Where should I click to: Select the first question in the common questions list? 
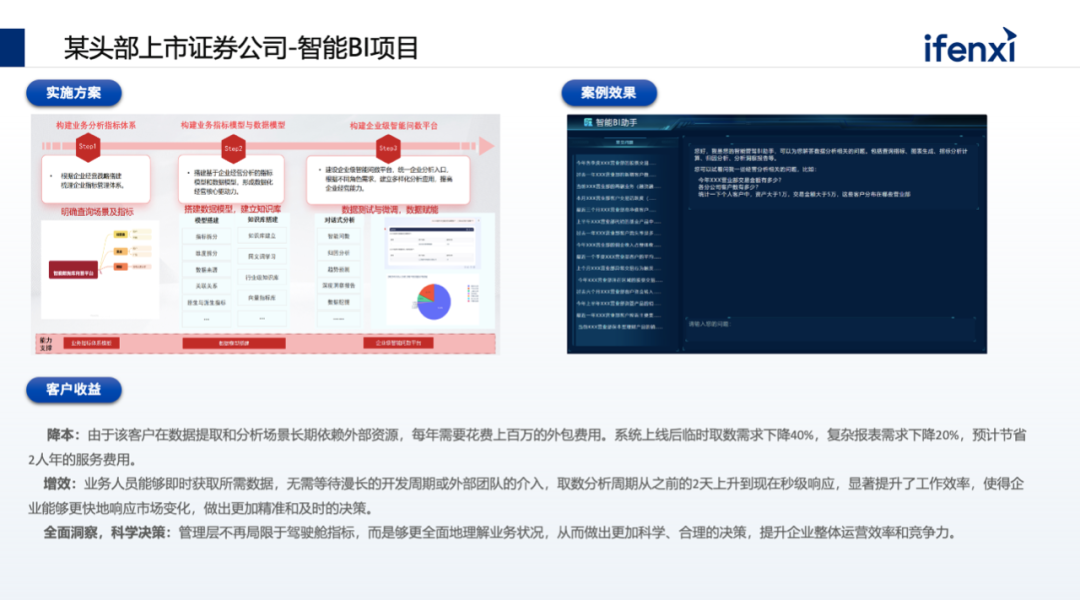point(616,161)
